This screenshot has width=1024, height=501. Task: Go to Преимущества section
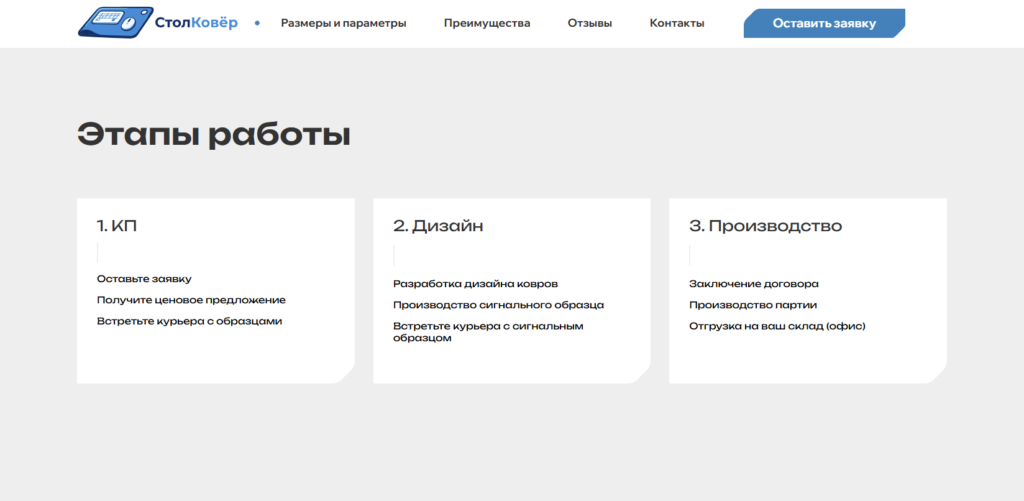click(x=487, y=24)
